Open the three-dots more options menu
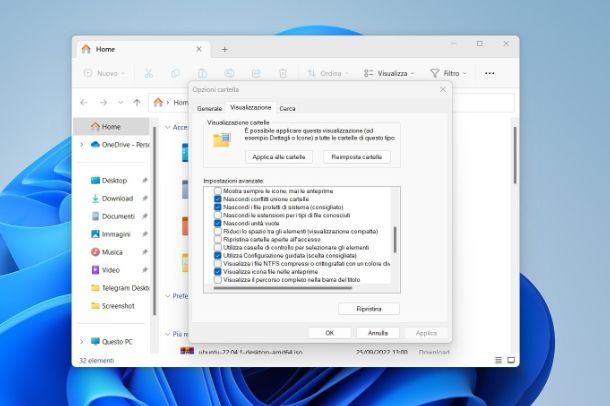This screenshot has width=610, height=406. point(489,73)
